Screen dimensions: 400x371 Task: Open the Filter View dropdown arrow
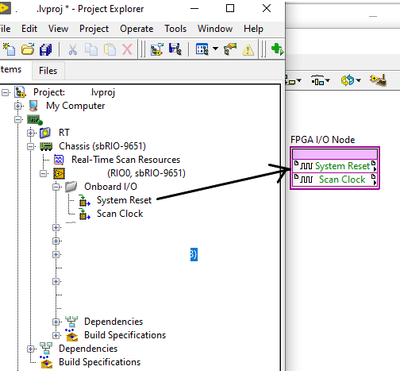(x=215, y=49)
